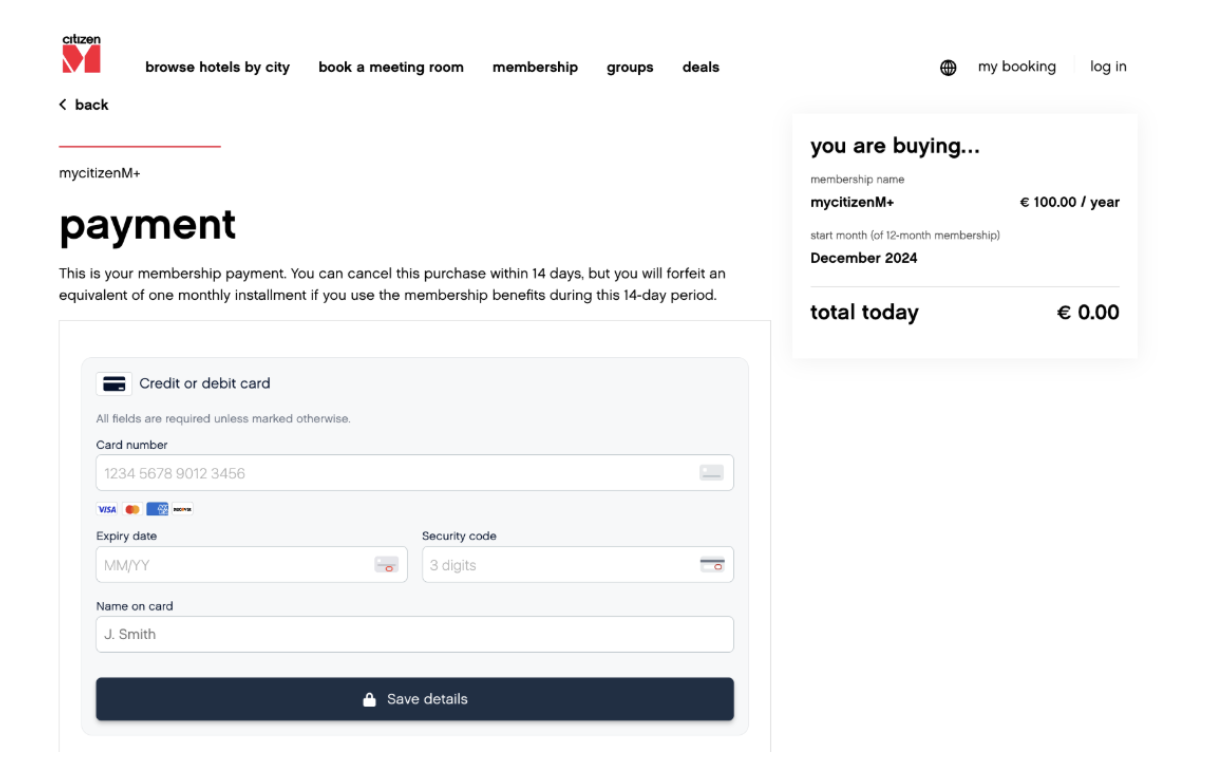The image size is (1212, 772).
Task: Open the membership navigation item
Action: [x=535, y=67]
